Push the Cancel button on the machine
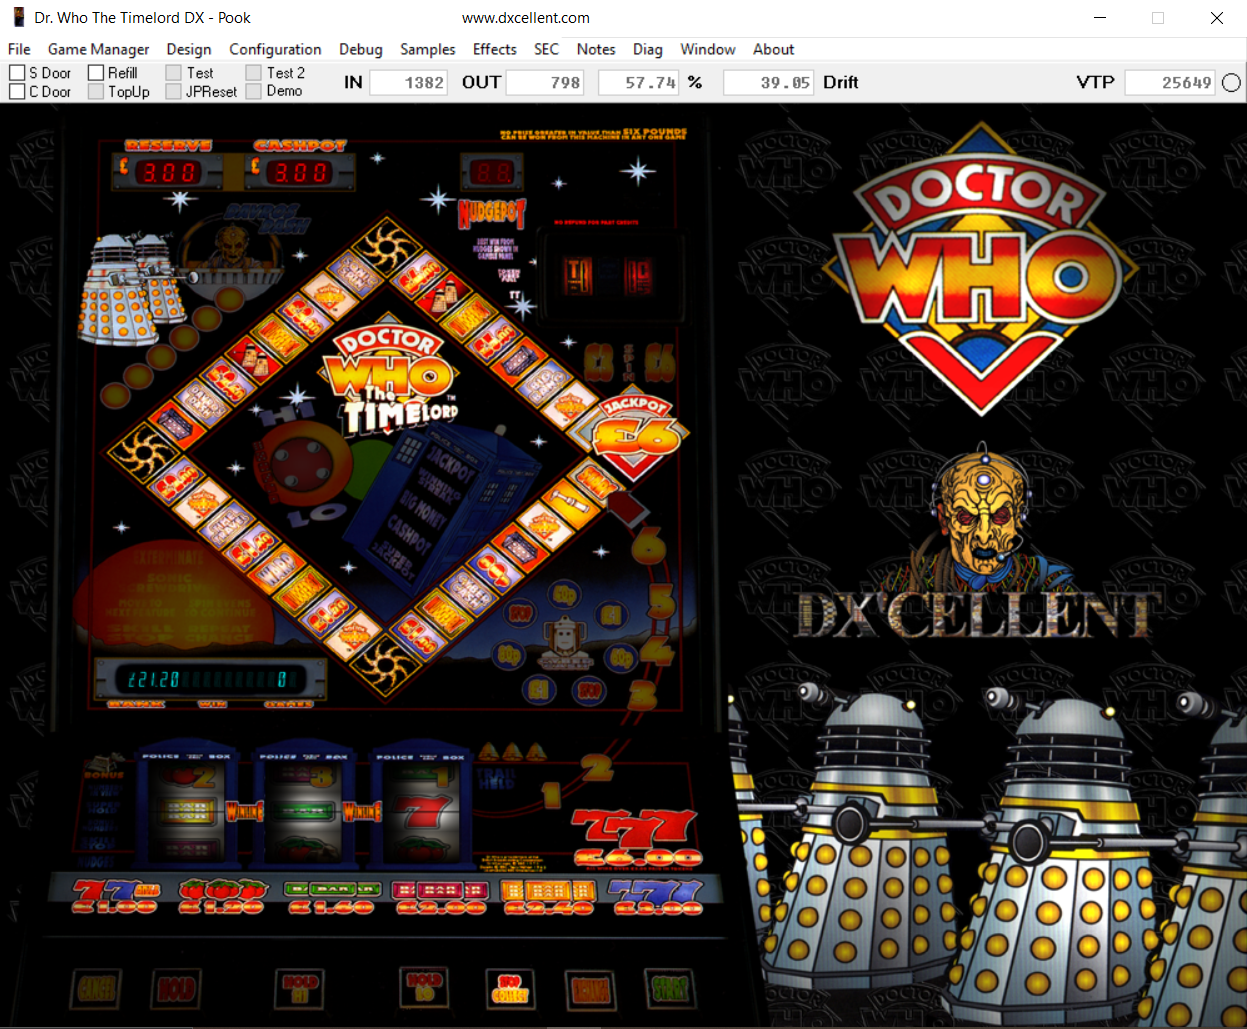The height and width of the screenshot is (1029, 1247). point(98,989)
